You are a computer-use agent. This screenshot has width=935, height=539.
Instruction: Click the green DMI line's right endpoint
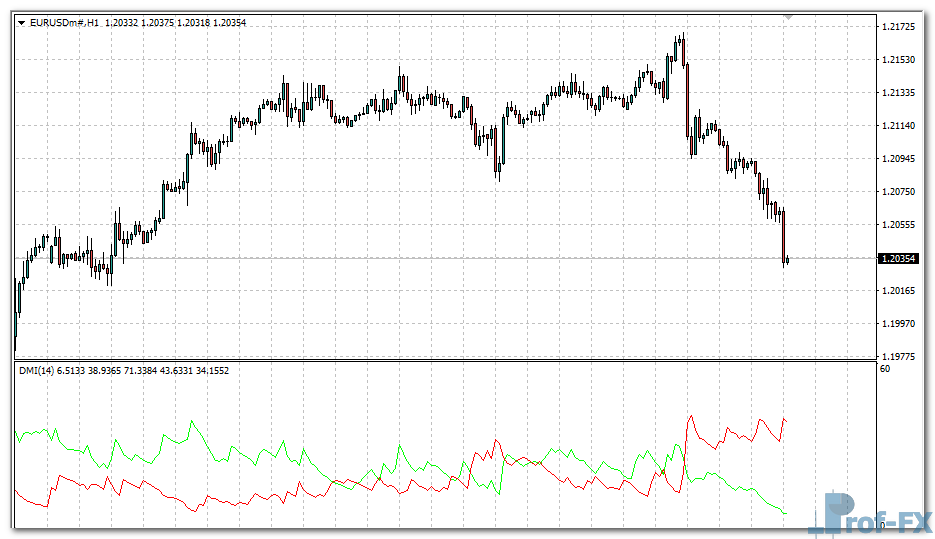(x=787, y=513)
